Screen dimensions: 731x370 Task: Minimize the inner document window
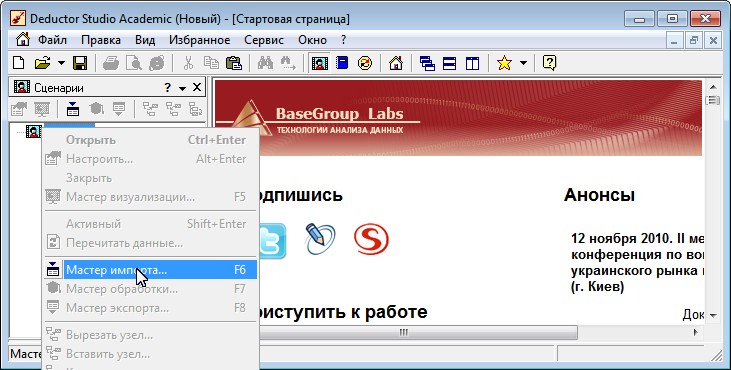tap(674, 40)
